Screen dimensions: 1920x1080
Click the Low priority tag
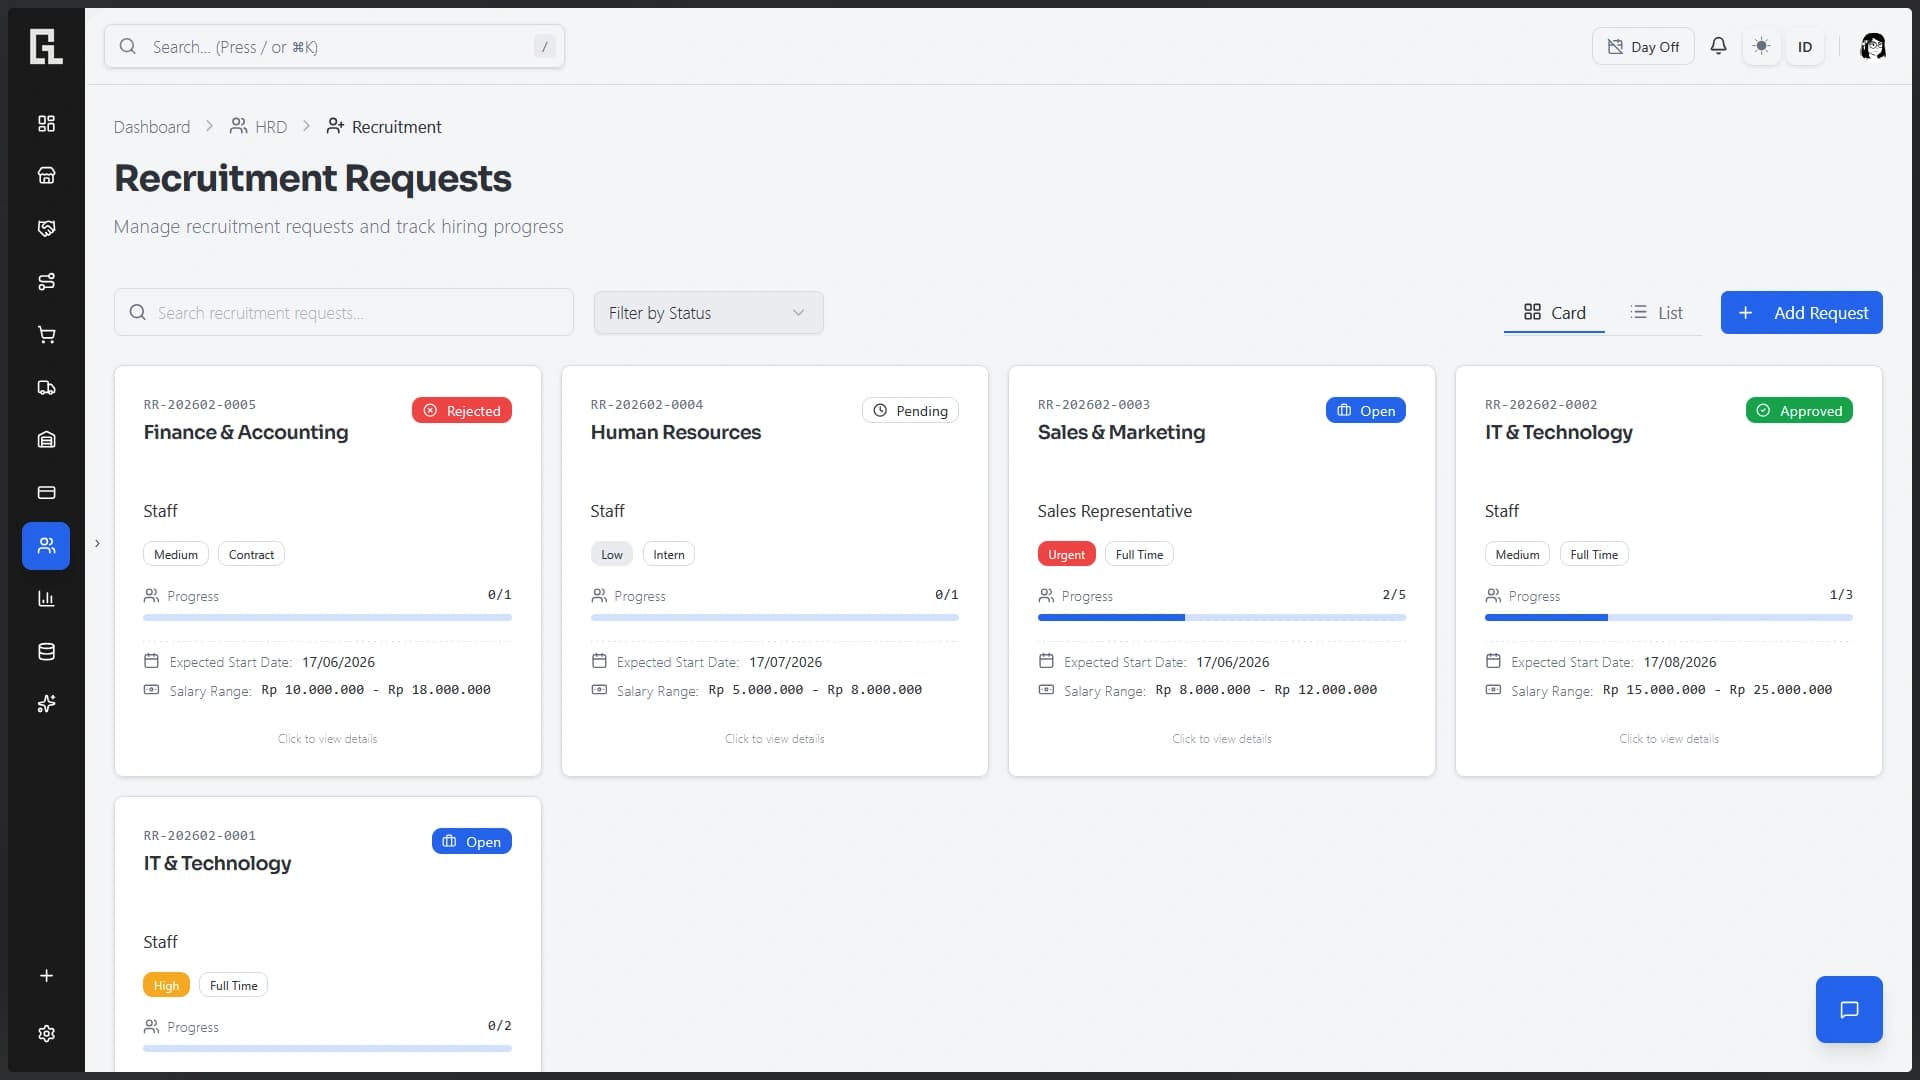[612, 555]
